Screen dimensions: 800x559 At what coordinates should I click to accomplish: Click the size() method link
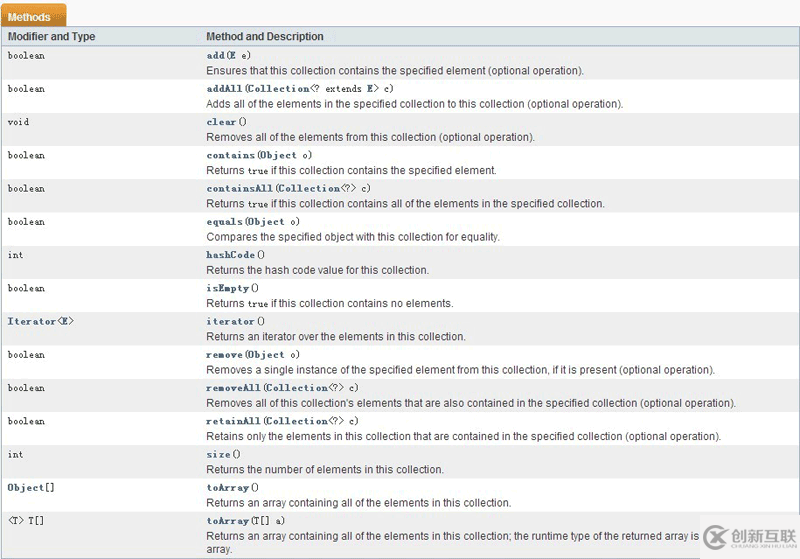coord(219,454)
